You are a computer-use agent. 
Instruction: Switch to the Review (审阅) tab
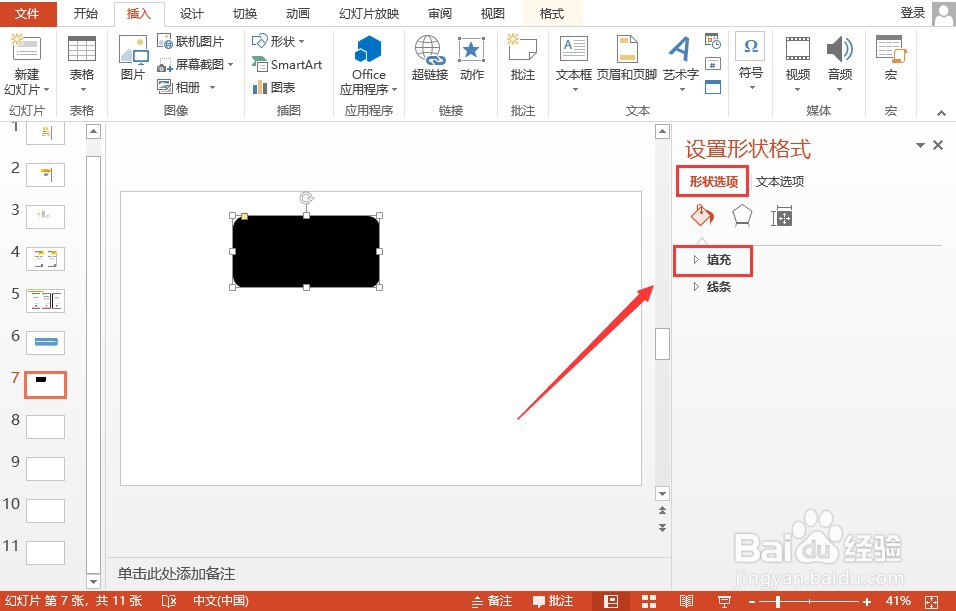(x=440, y=13)
